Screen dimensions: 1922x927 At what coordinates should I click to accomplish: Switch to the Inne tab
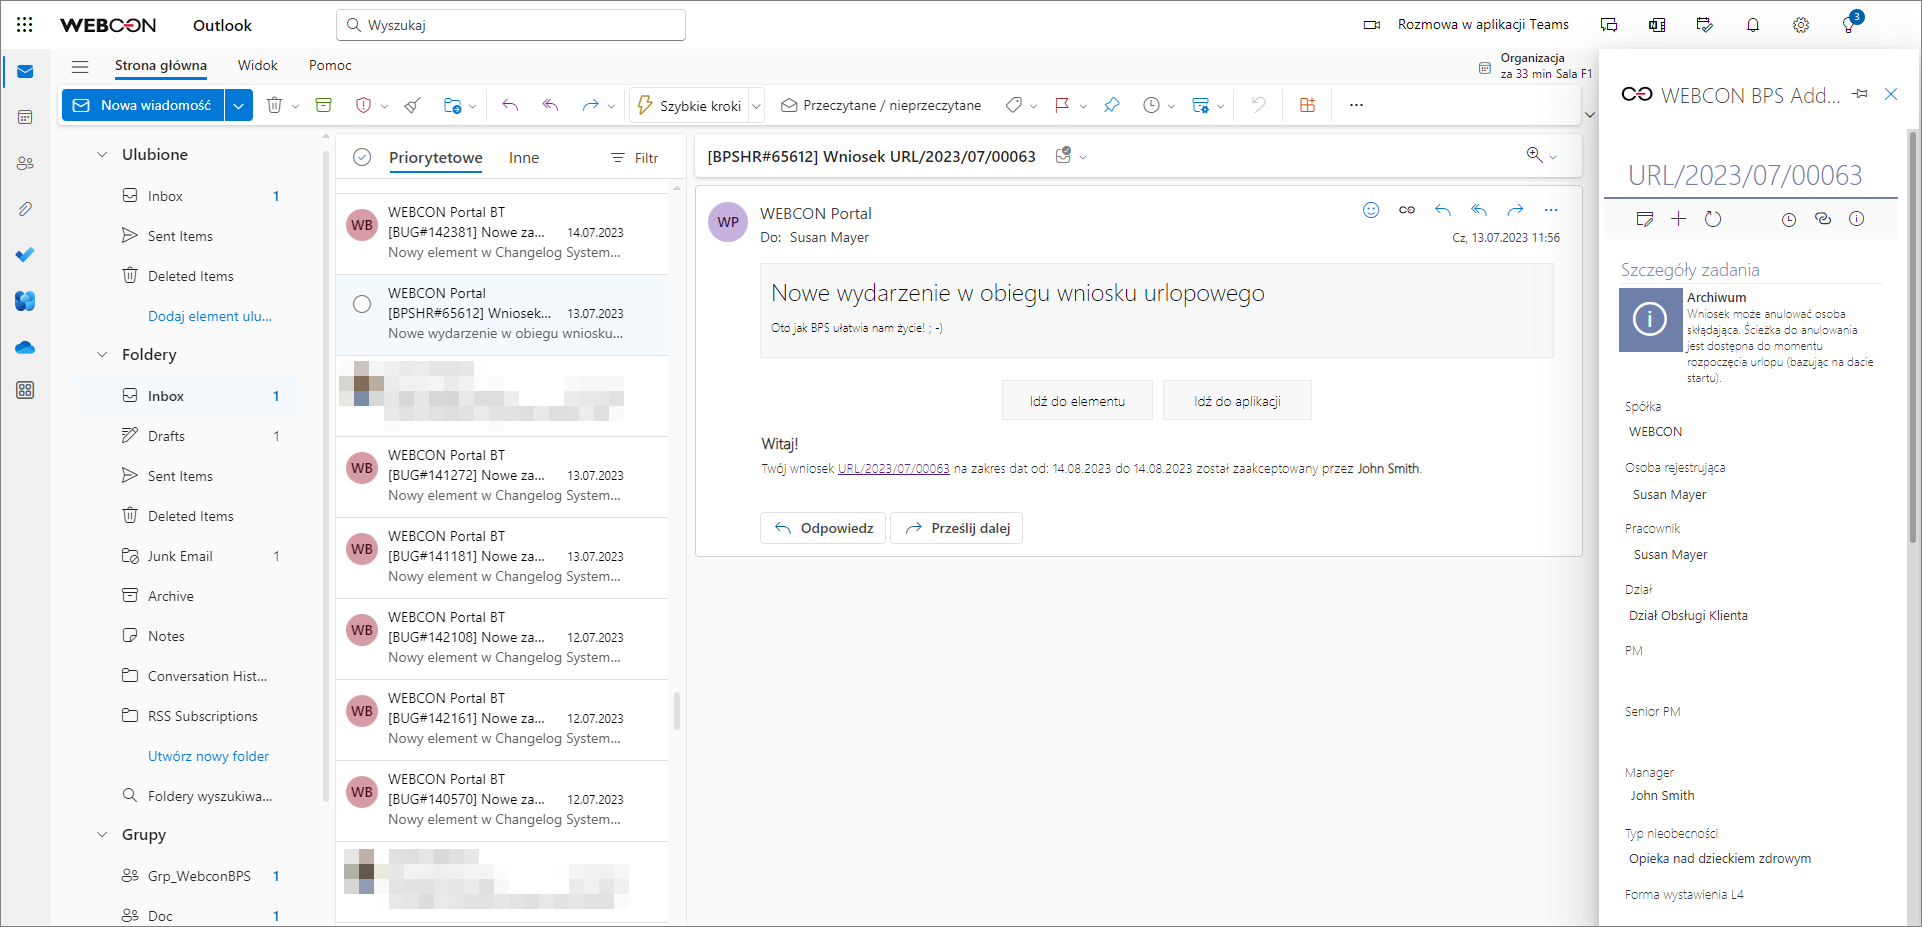[524, 157]
